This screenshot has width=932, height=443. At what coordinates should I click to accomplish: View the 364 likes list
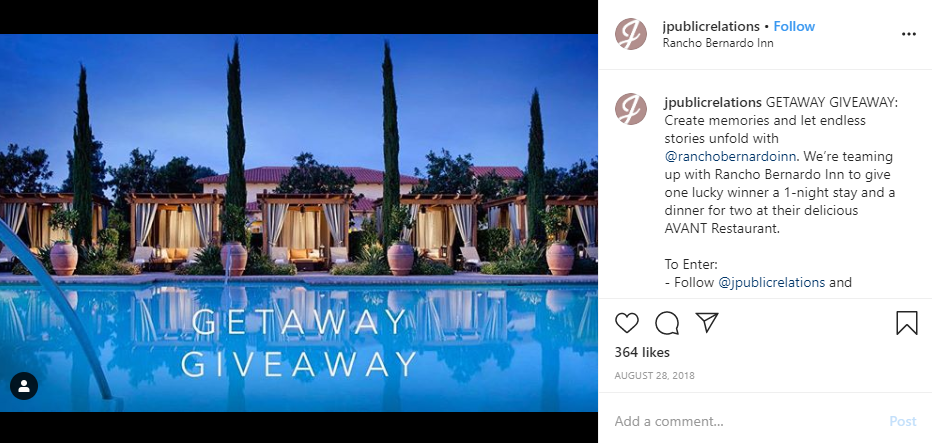(642, 353)
